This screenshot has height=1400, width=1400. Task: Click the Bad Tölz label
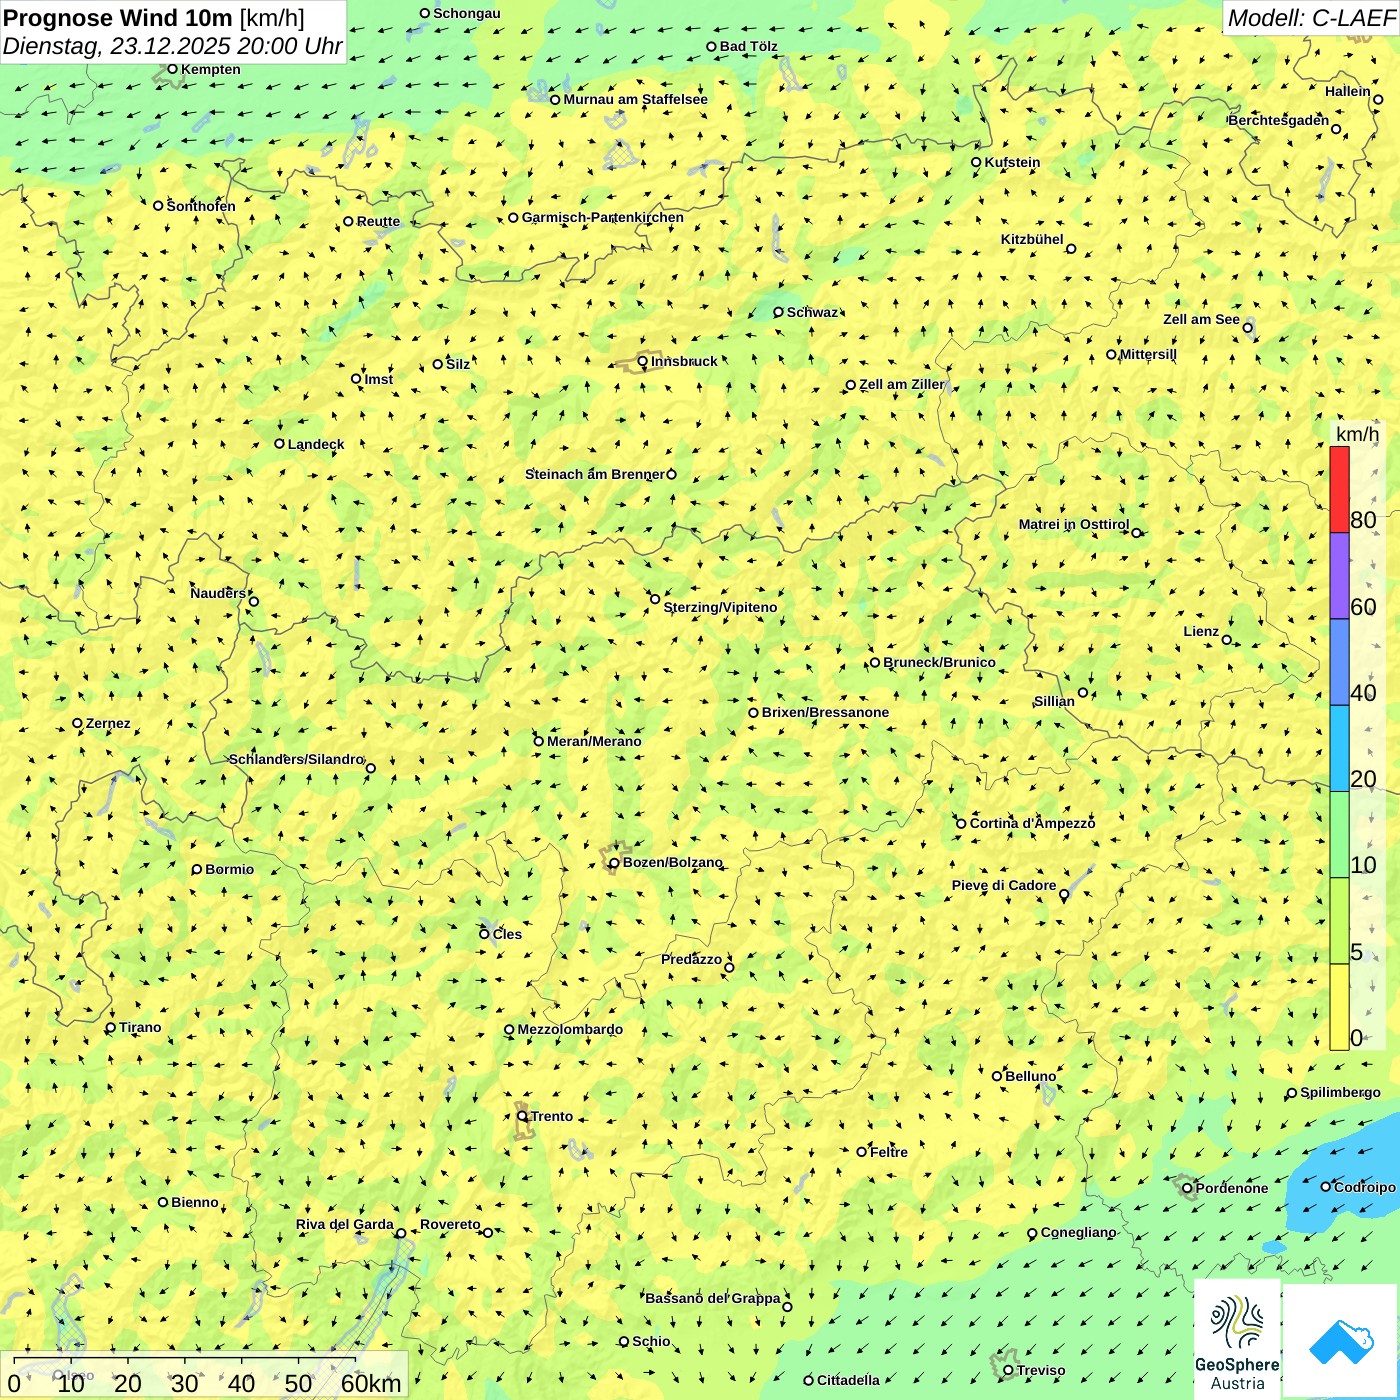coord(749,46)
